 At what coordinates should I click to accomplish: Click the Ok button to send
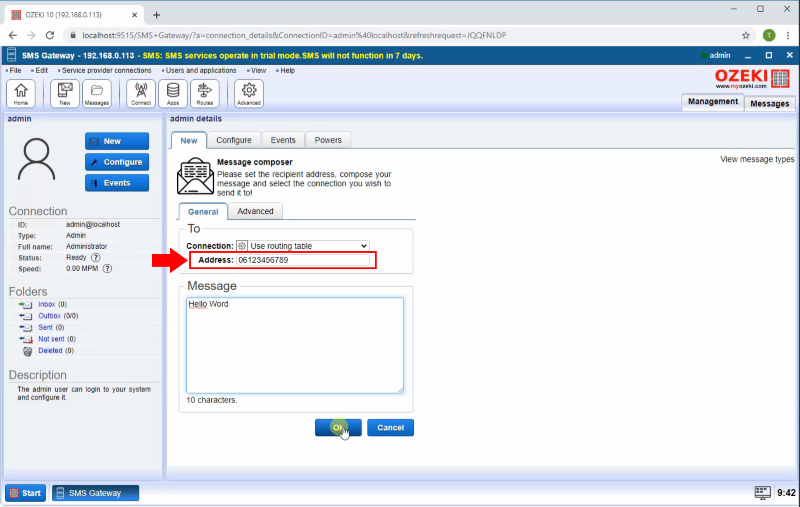[338, 427]
